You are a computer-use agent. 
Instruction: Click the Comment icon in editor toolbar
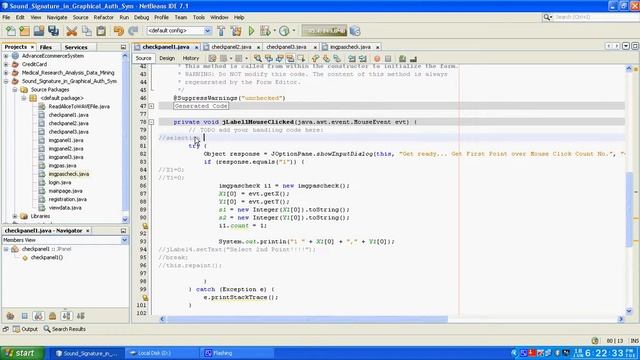pyautogui.click(x=402, y=59)
